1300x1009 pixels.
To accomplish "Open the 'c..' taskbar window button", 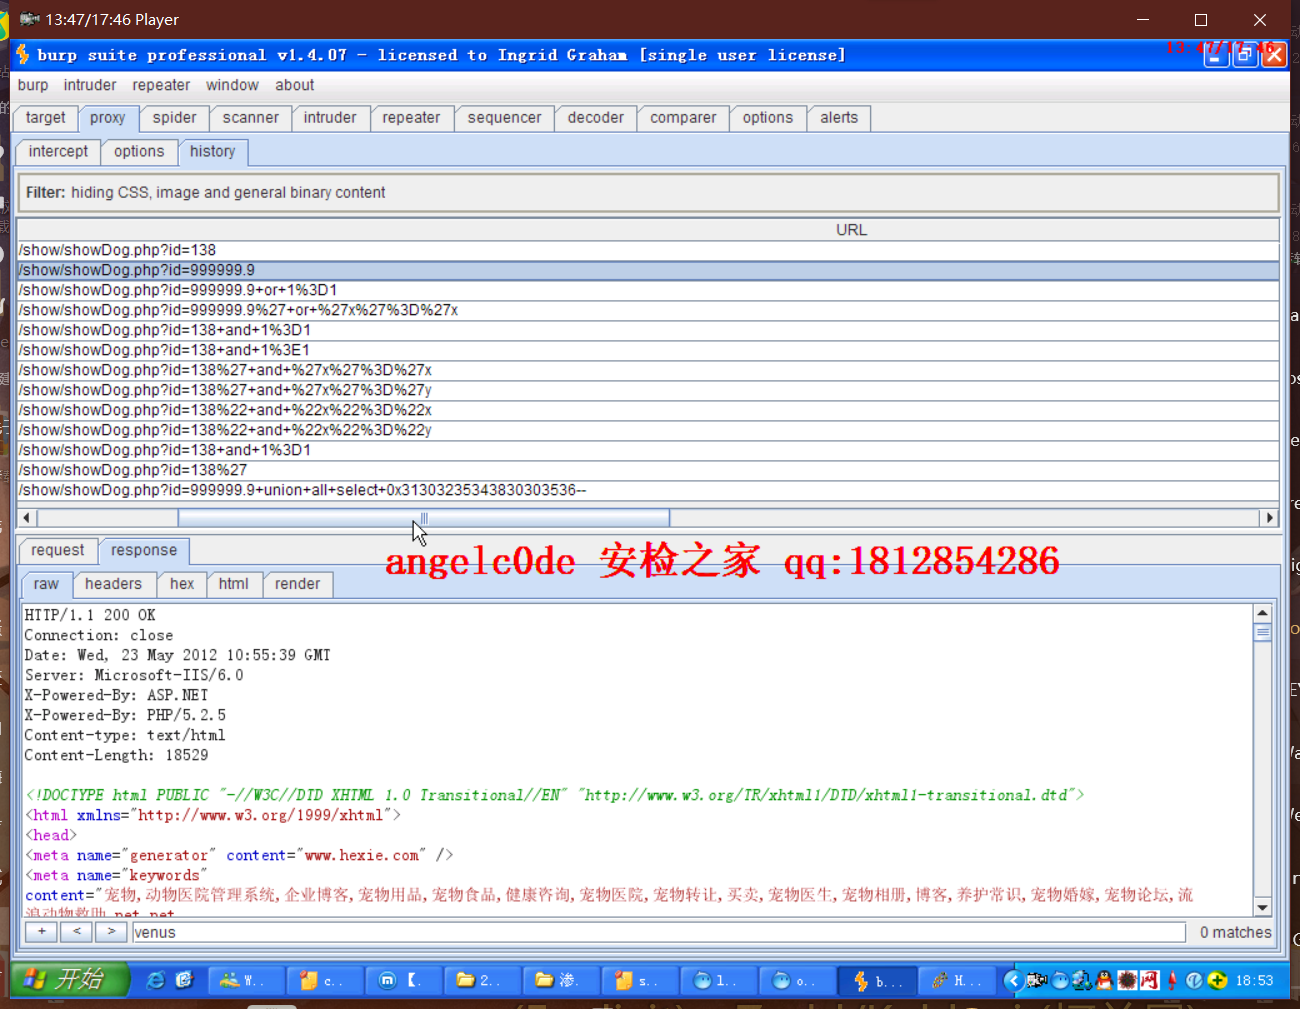I will (324, 981).
